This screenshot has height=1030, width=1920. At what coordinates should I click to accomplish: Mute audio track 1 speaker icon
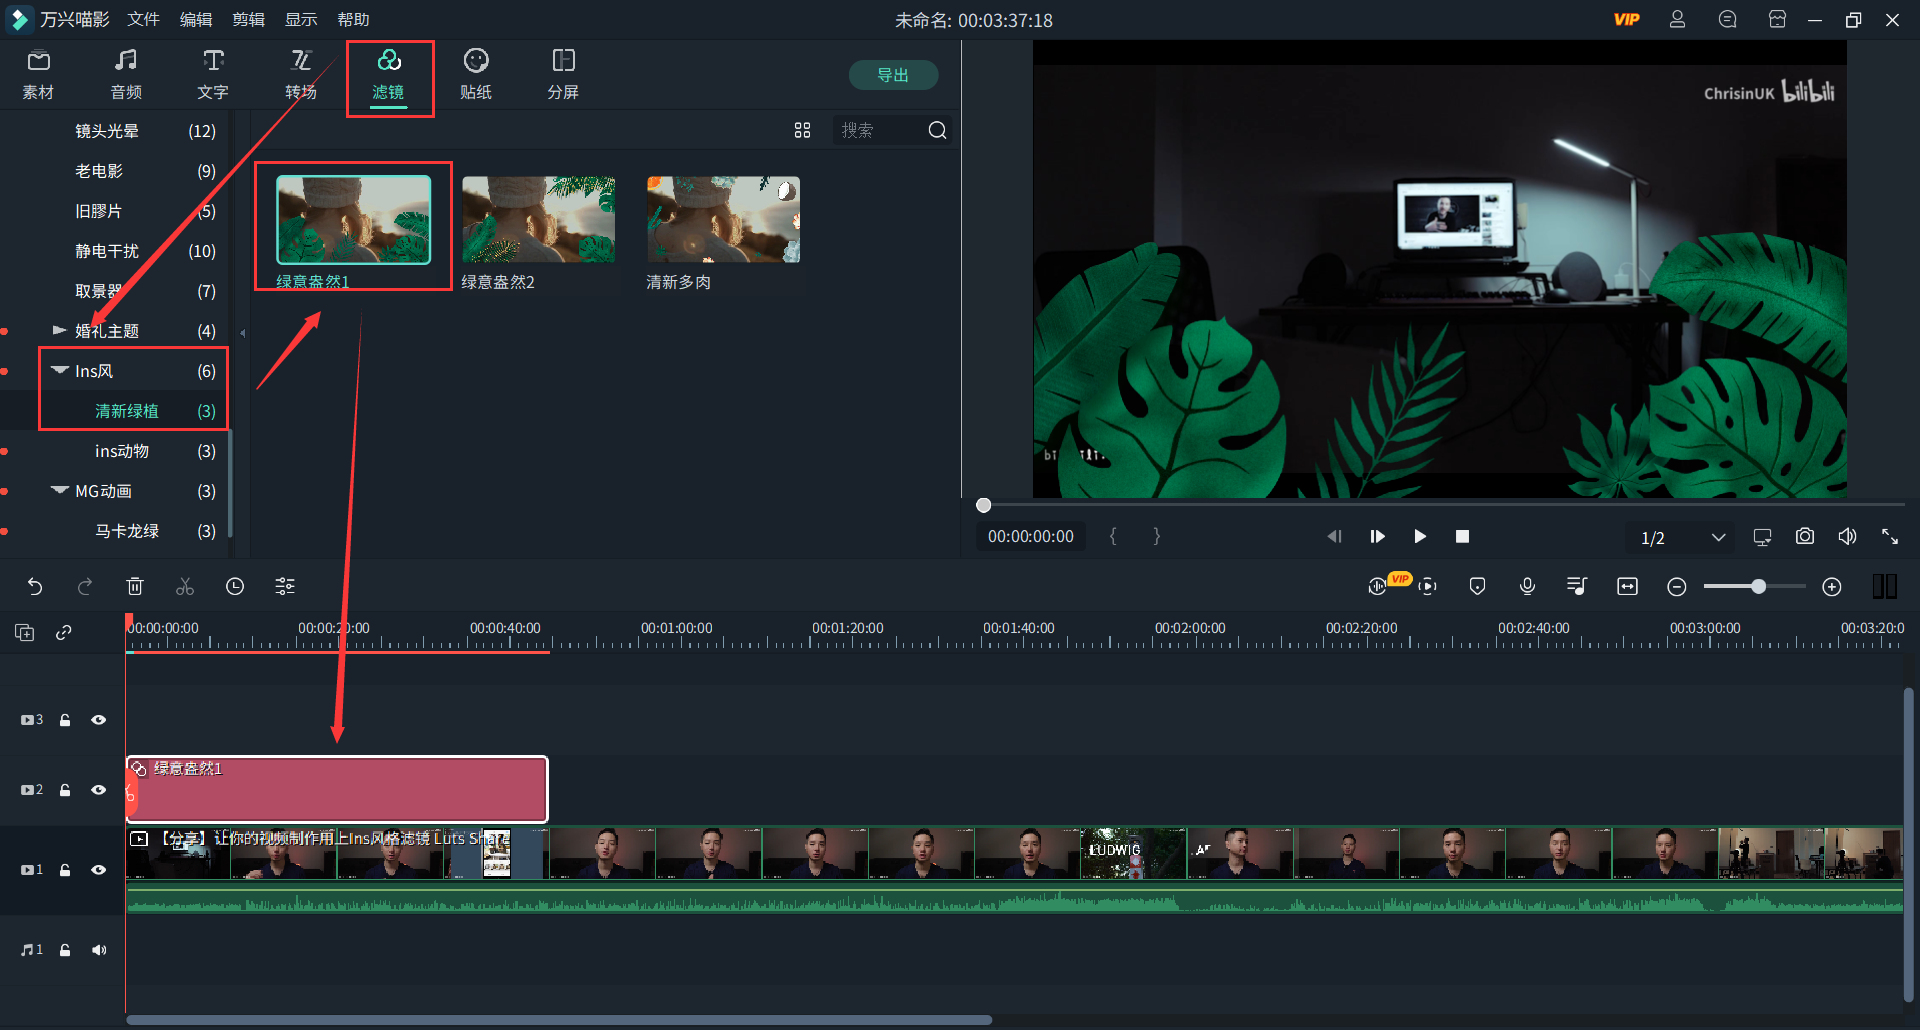pyautogui.click(x=98, y=950)
